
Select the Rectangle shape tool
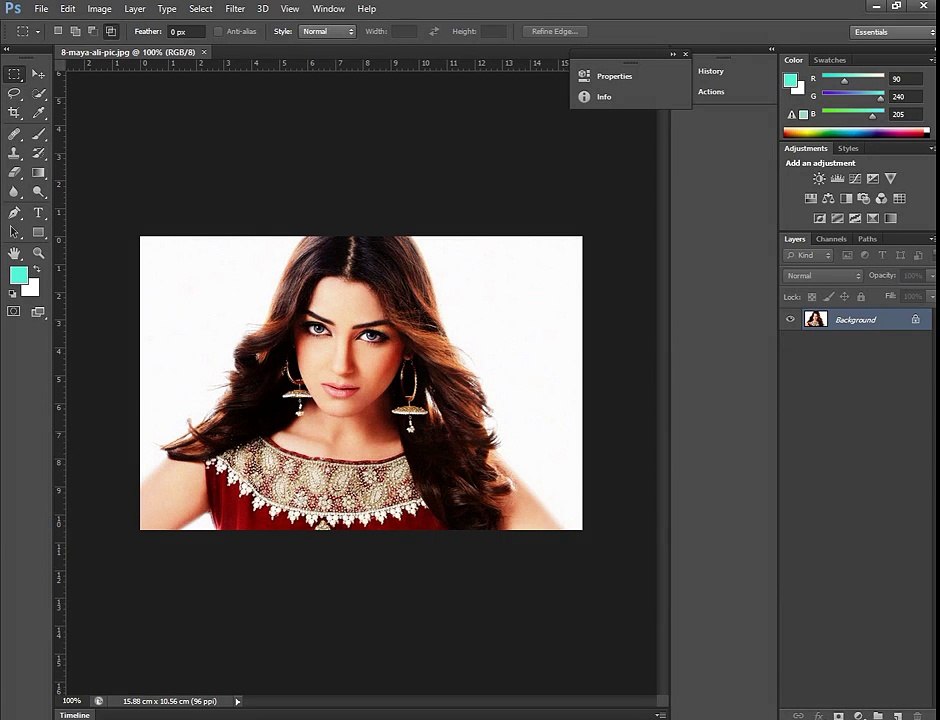coord(38,232)
